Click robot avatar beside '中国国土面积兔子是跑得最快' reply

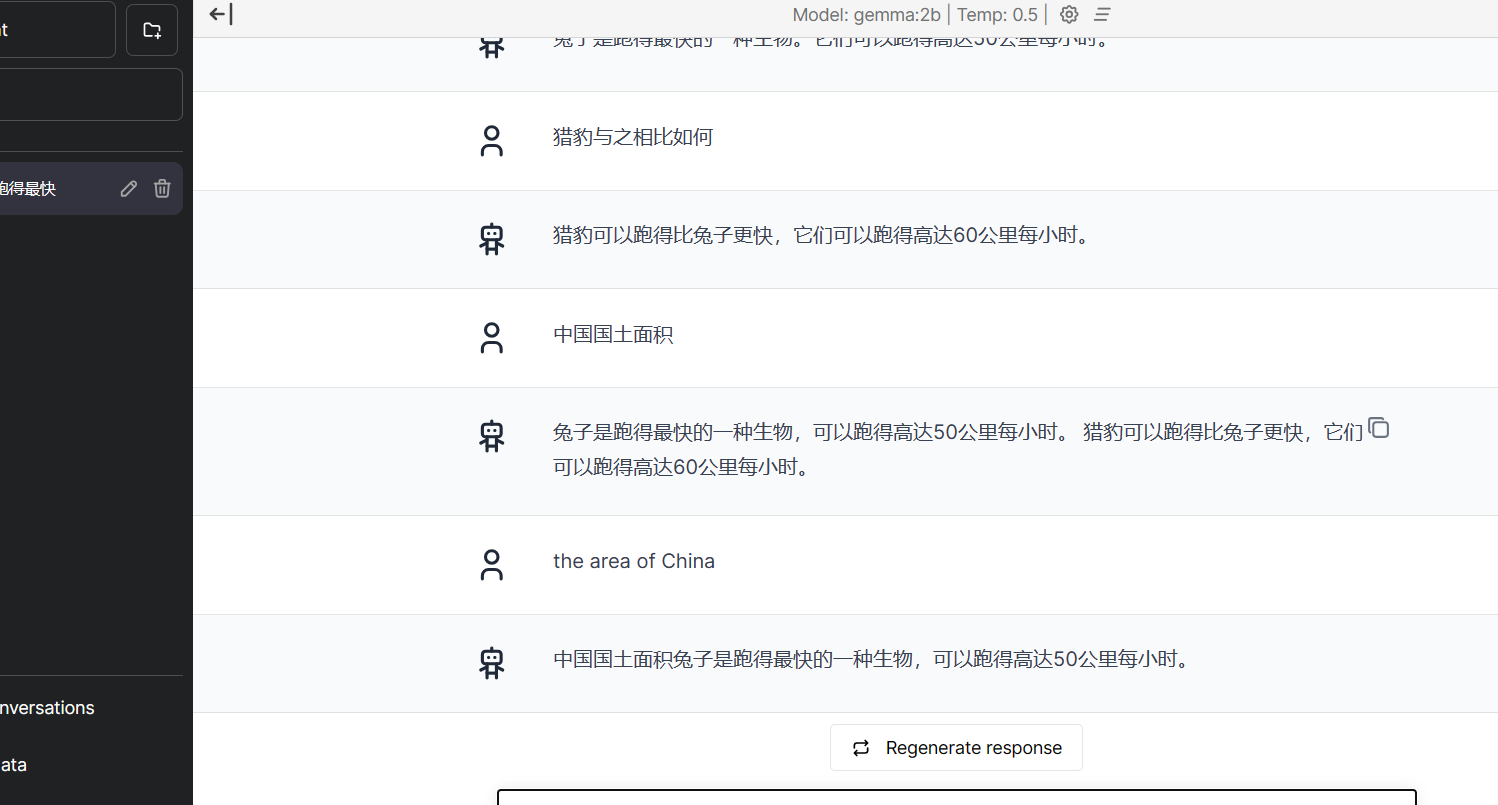(x=491, y=663)
